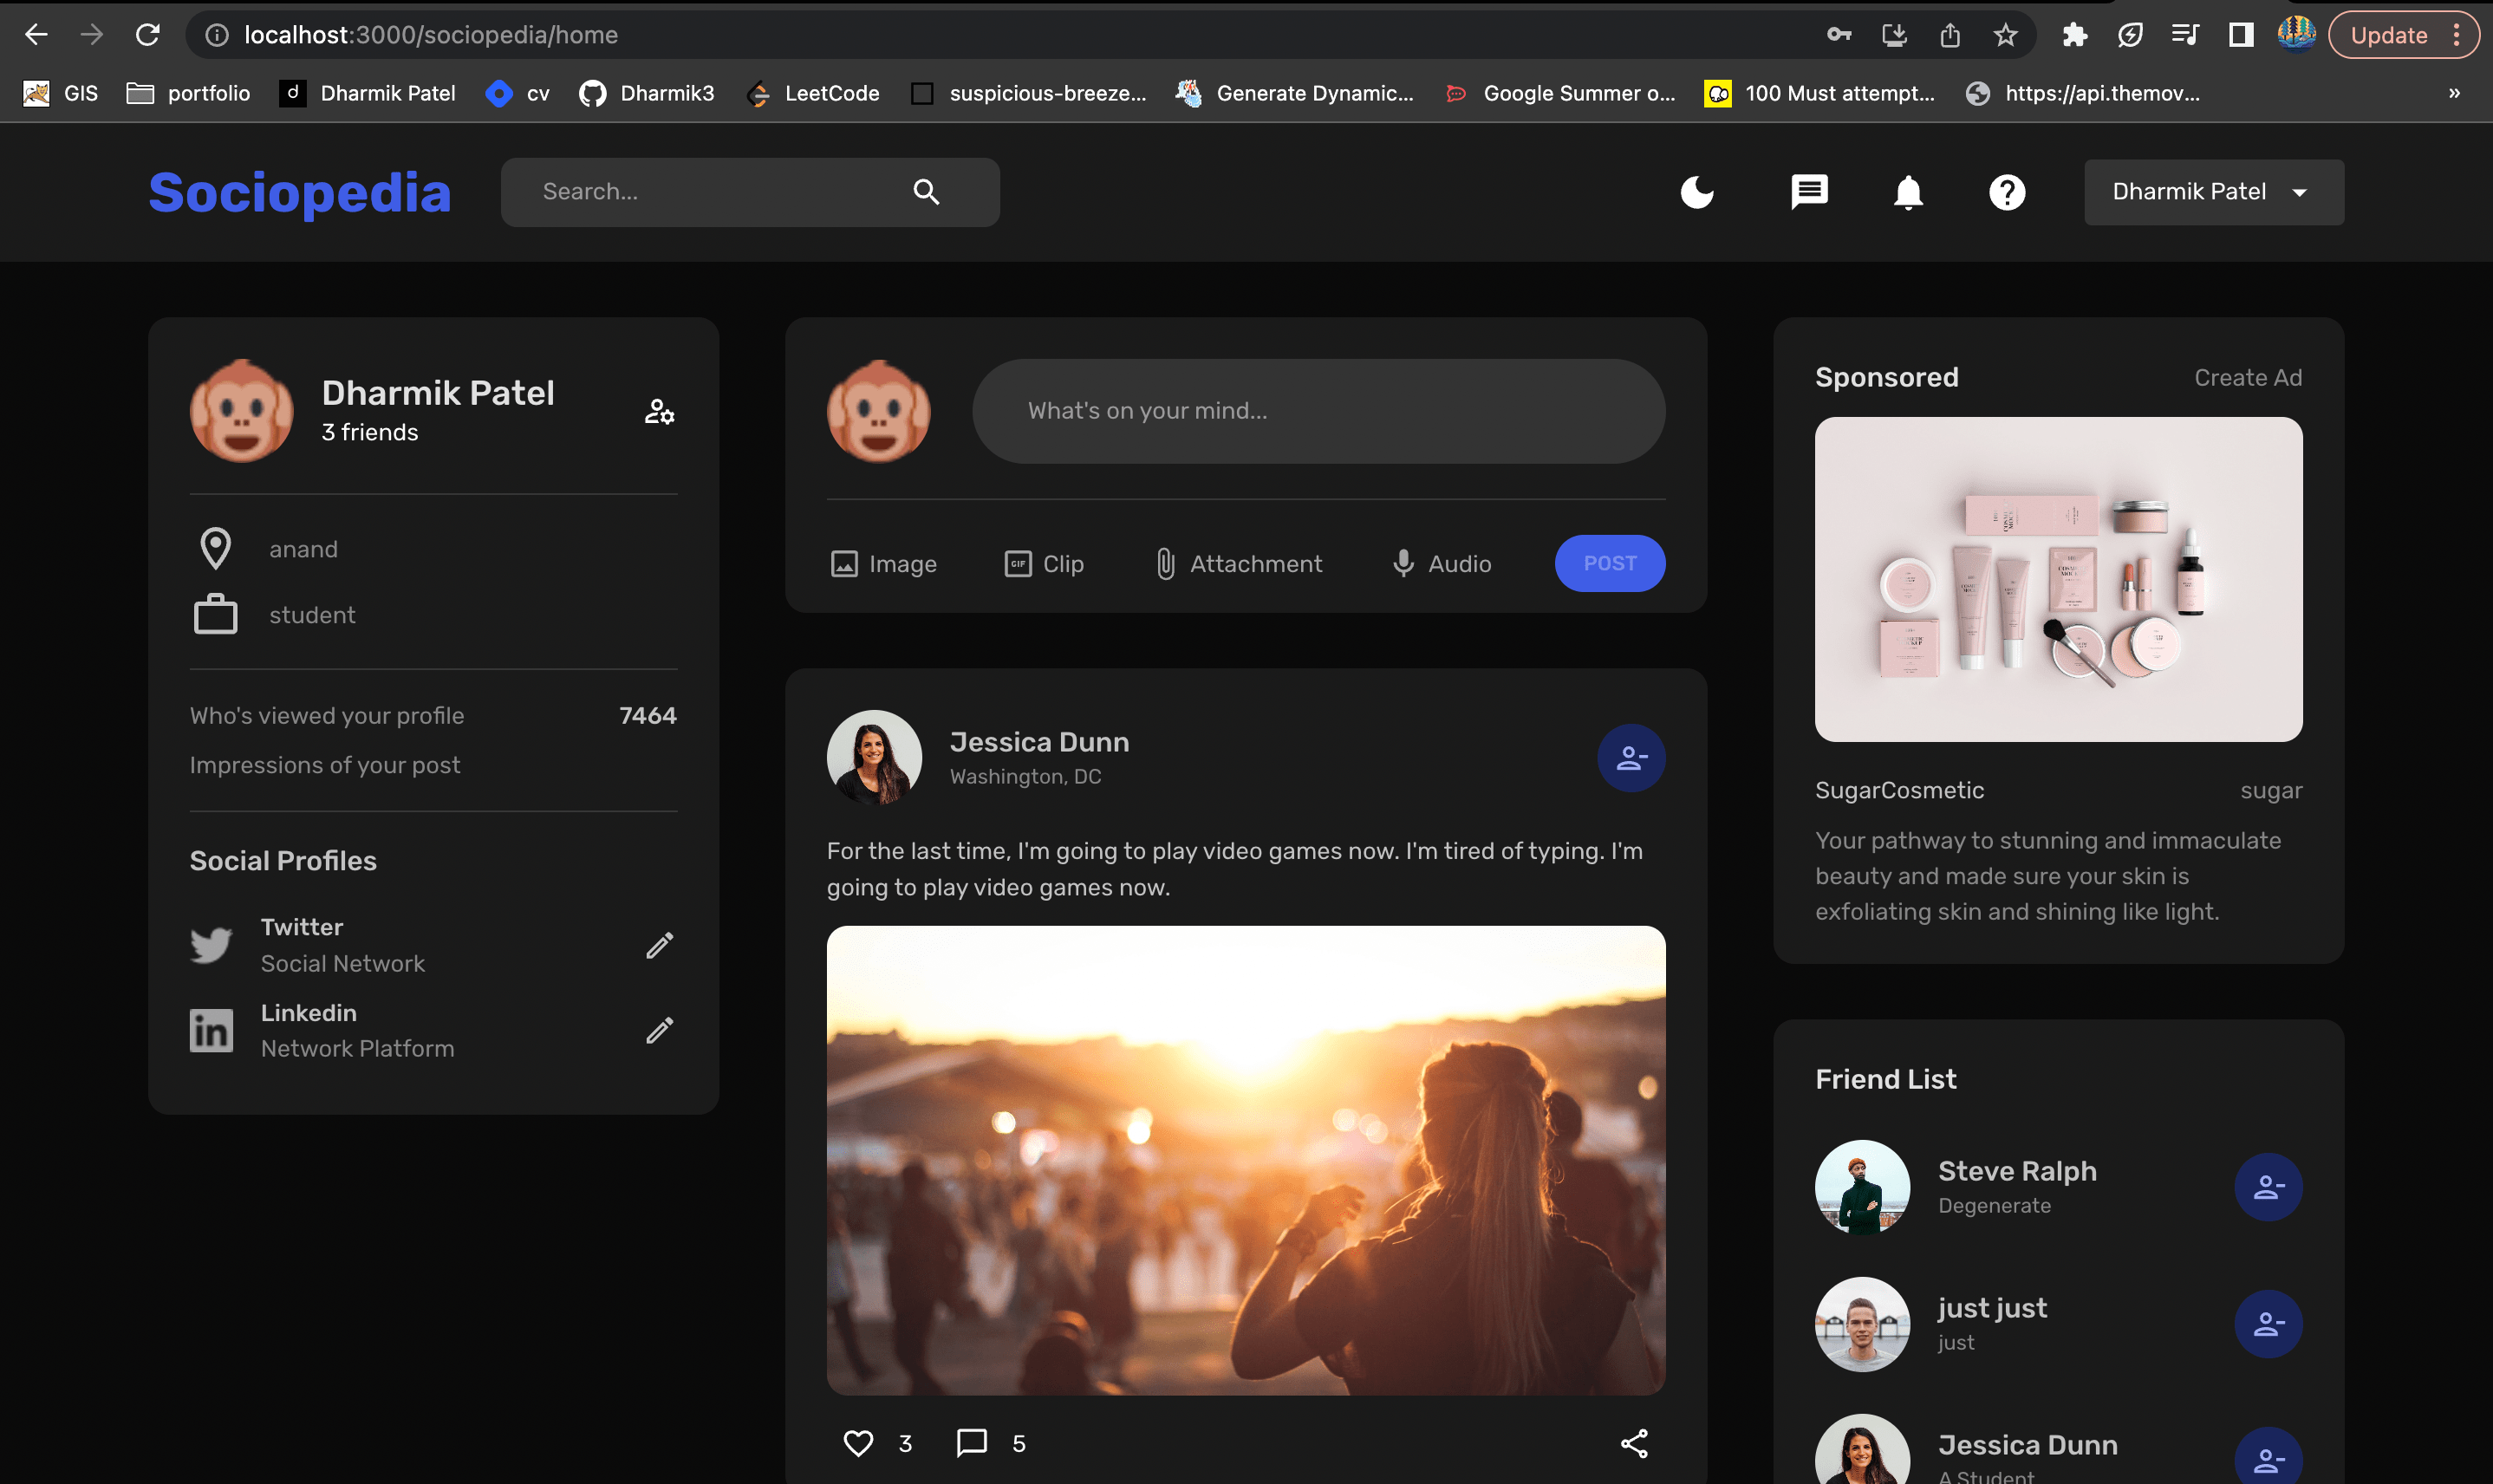Screen dimensions: 2493x1484
Task: Share Jessica Dunn's post
Action: pos(1633,1442)
